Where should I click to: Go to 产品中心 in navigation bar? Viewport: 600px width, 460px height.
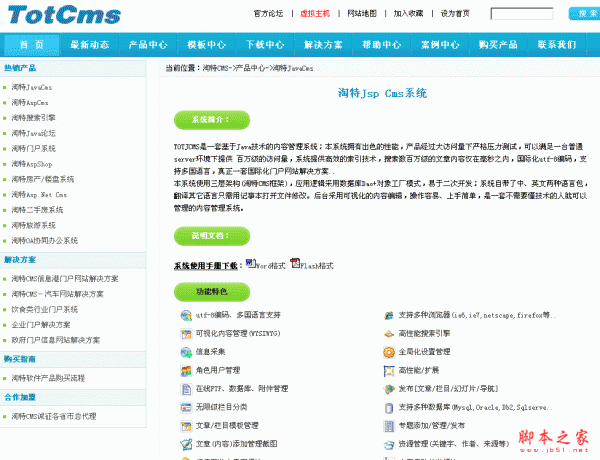click(x=148, y=45)
